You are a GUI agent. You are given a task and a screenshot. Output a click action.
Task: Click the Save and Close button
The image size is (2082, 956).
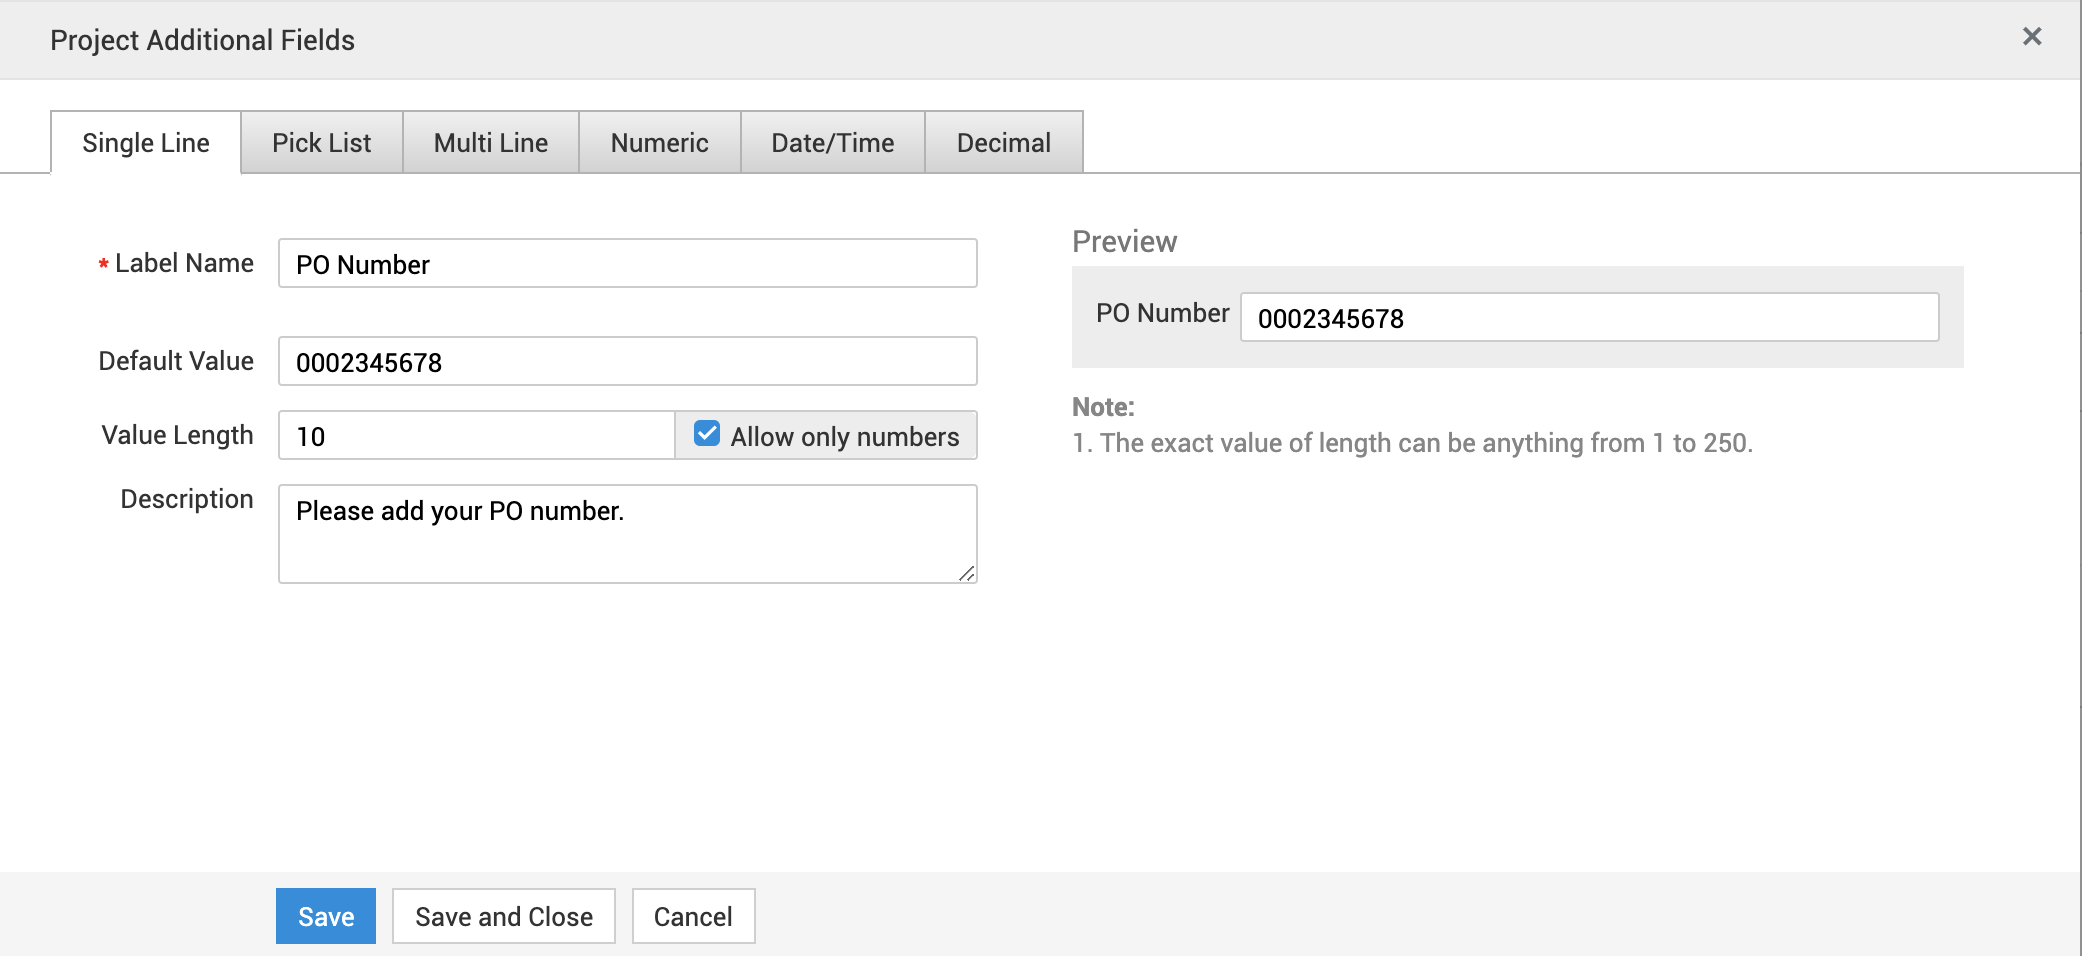(504, 917)
